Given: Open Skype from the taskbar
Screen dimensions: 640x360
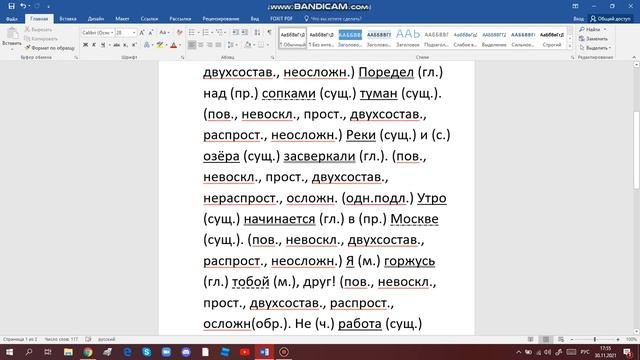Looking at the screenshot, I should click(x=147, y=352).
